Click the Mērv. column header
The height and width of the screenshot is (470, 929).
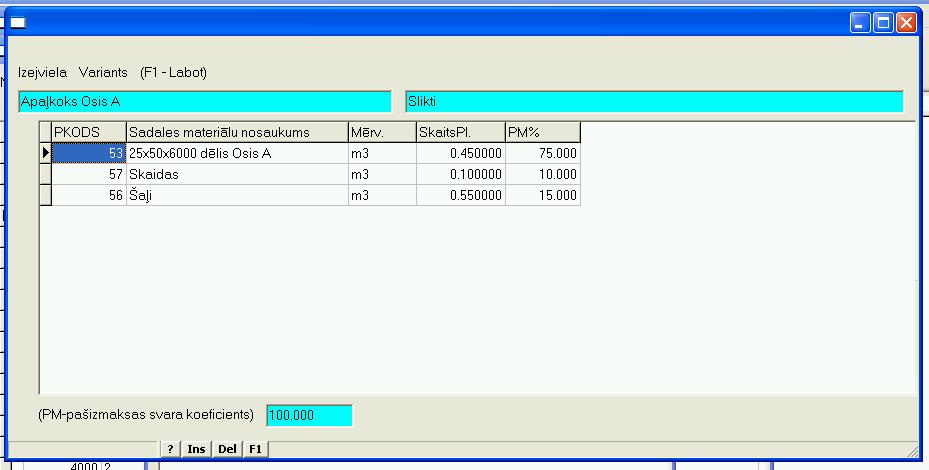pyautogui.click(x=382, y=132)
